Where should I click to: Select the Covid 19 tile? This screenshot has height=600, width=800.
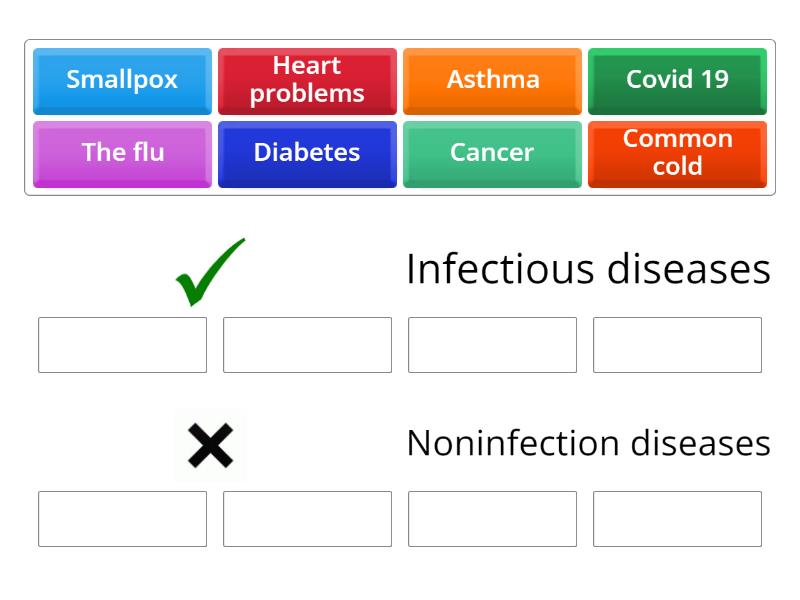pos(677,81)
